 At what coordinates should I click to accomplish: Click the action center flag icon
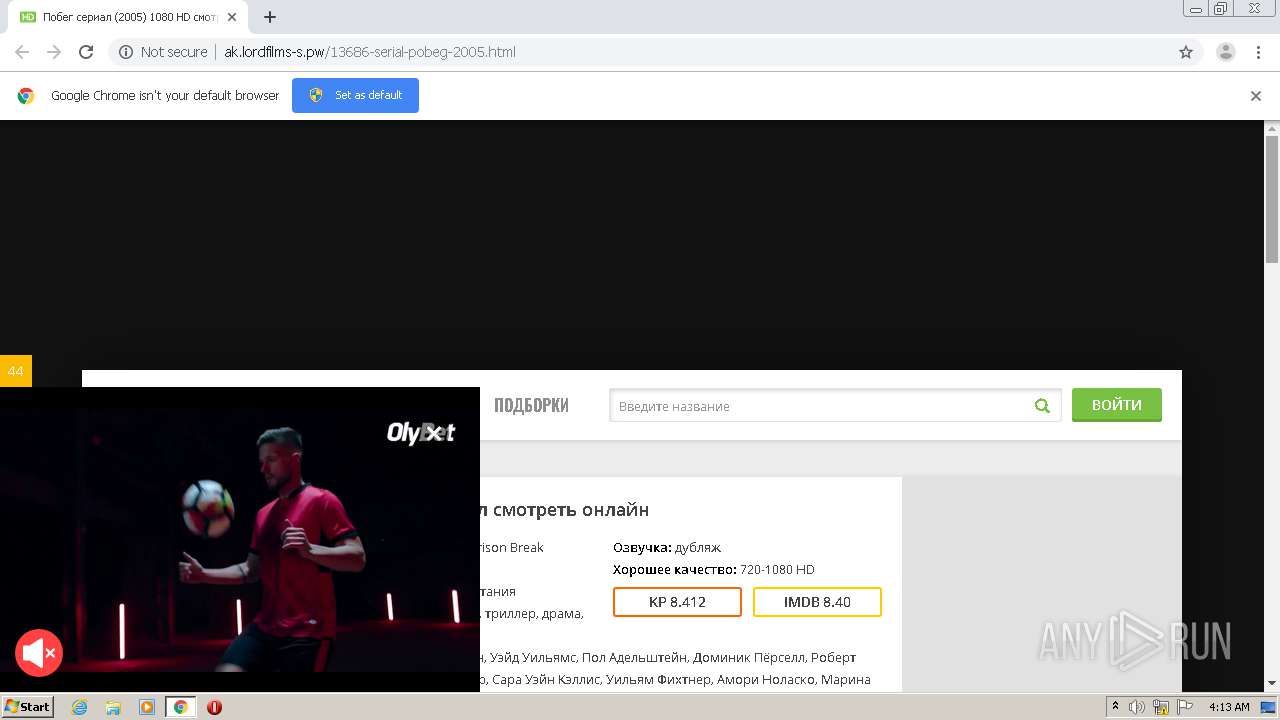coord(1185,707)
